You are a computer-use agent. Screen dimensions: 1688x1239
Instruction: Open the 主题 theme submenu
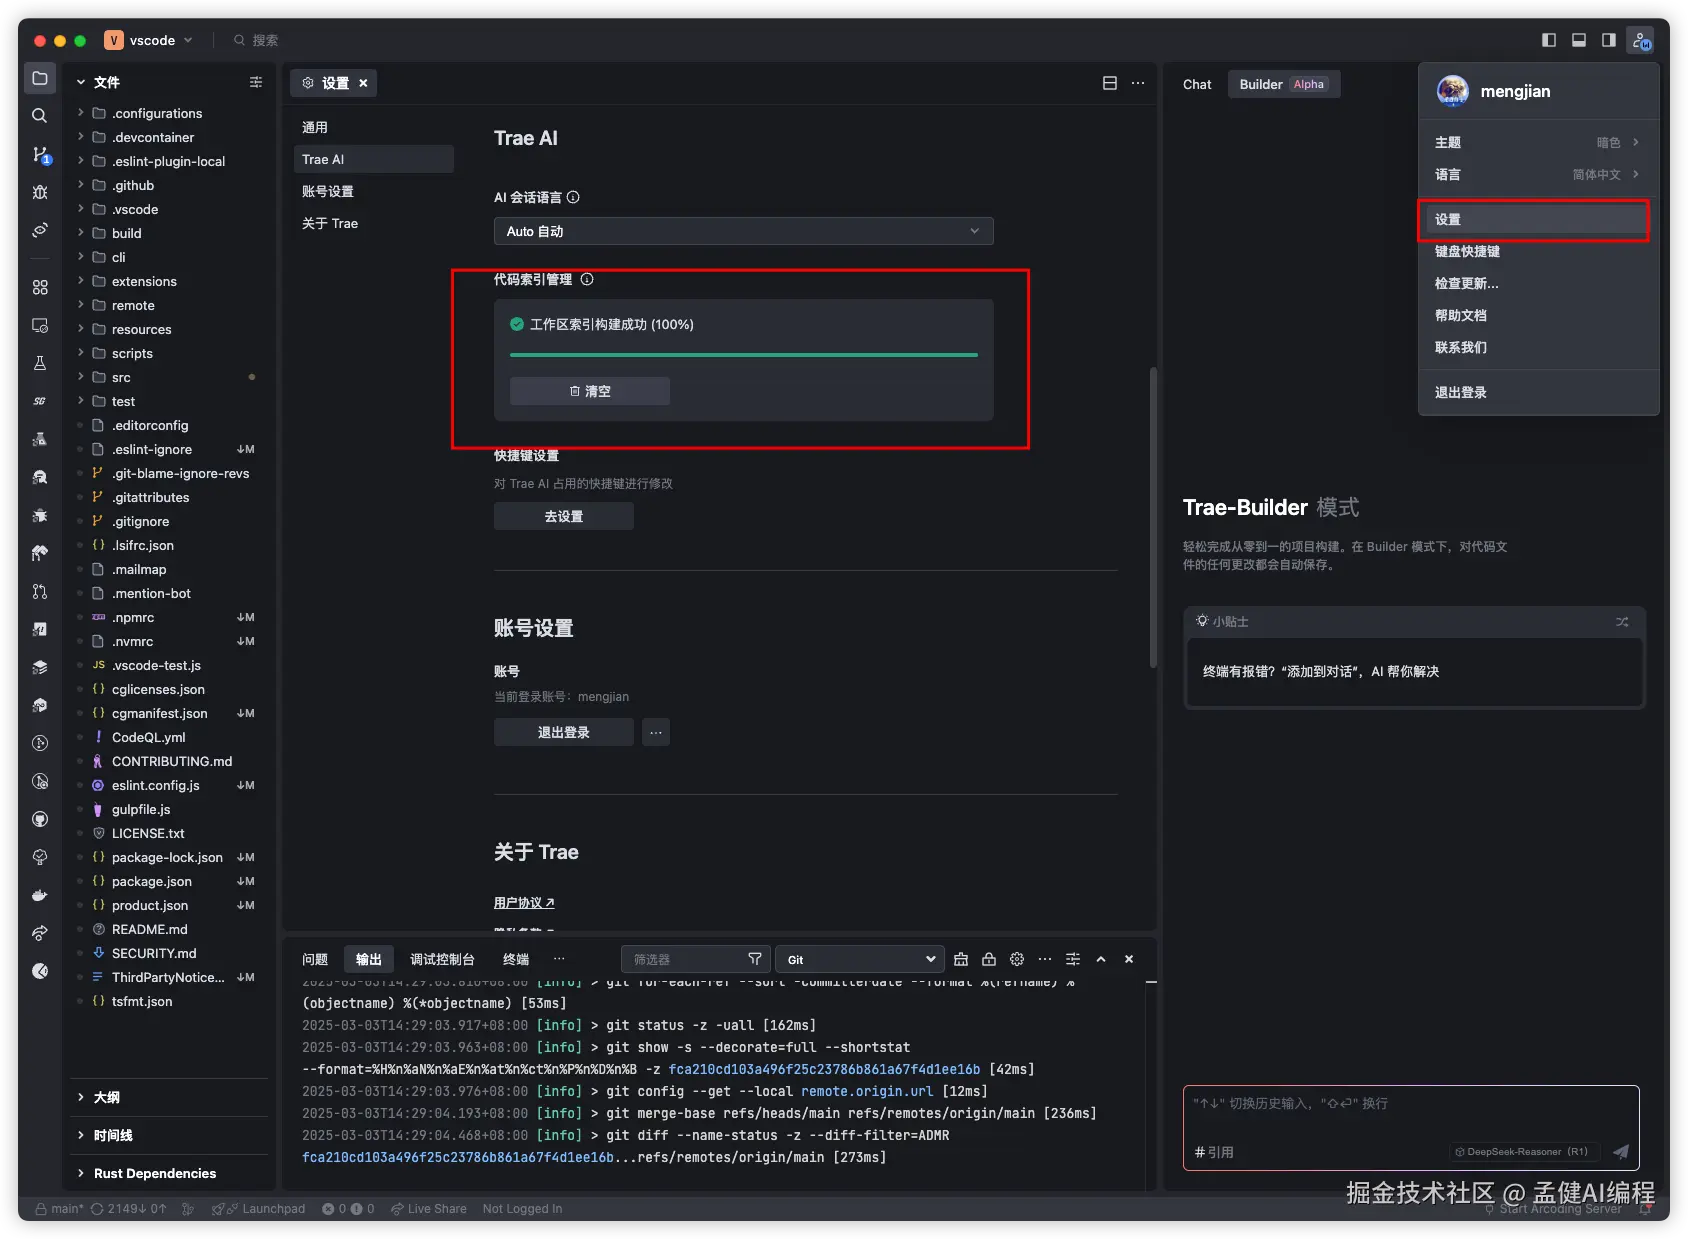[x=1538, y=142]
